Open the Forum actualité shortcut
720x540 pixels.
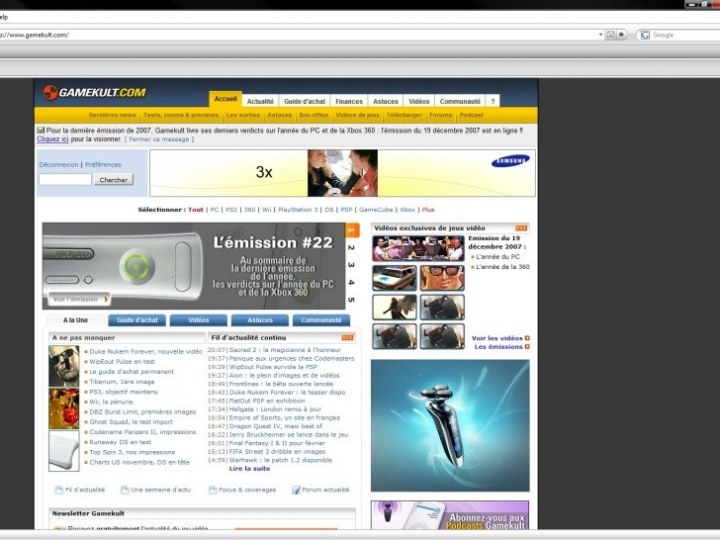click(321, 490)
